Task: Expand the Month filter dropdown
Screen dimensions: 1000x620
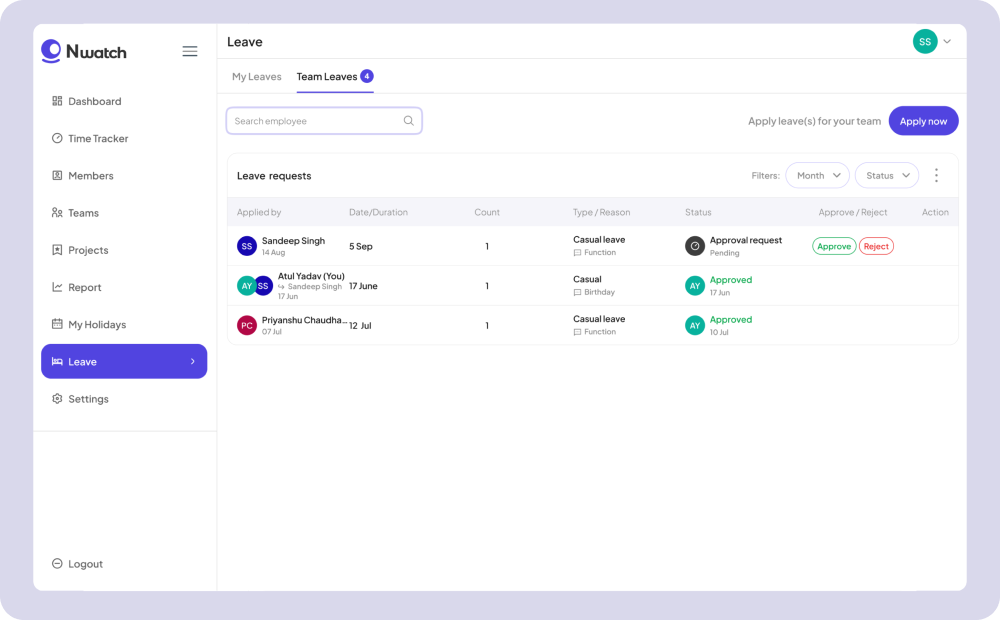Action: 817,175
